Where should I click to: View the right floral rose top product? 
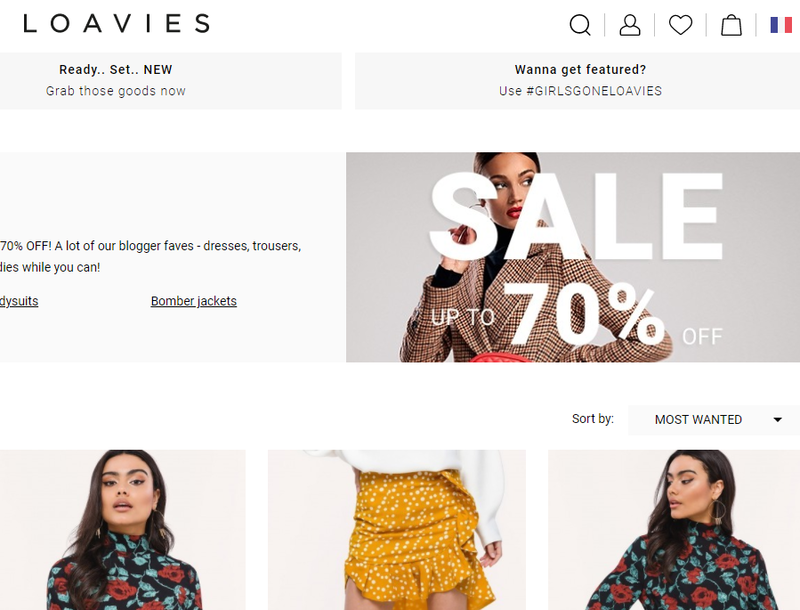(674, 529)
